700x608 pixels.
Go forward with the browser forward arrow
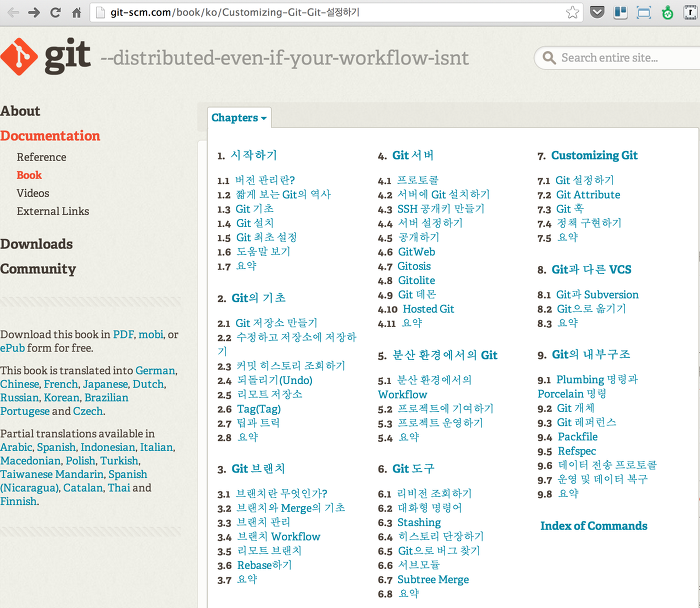coord(34,12)
